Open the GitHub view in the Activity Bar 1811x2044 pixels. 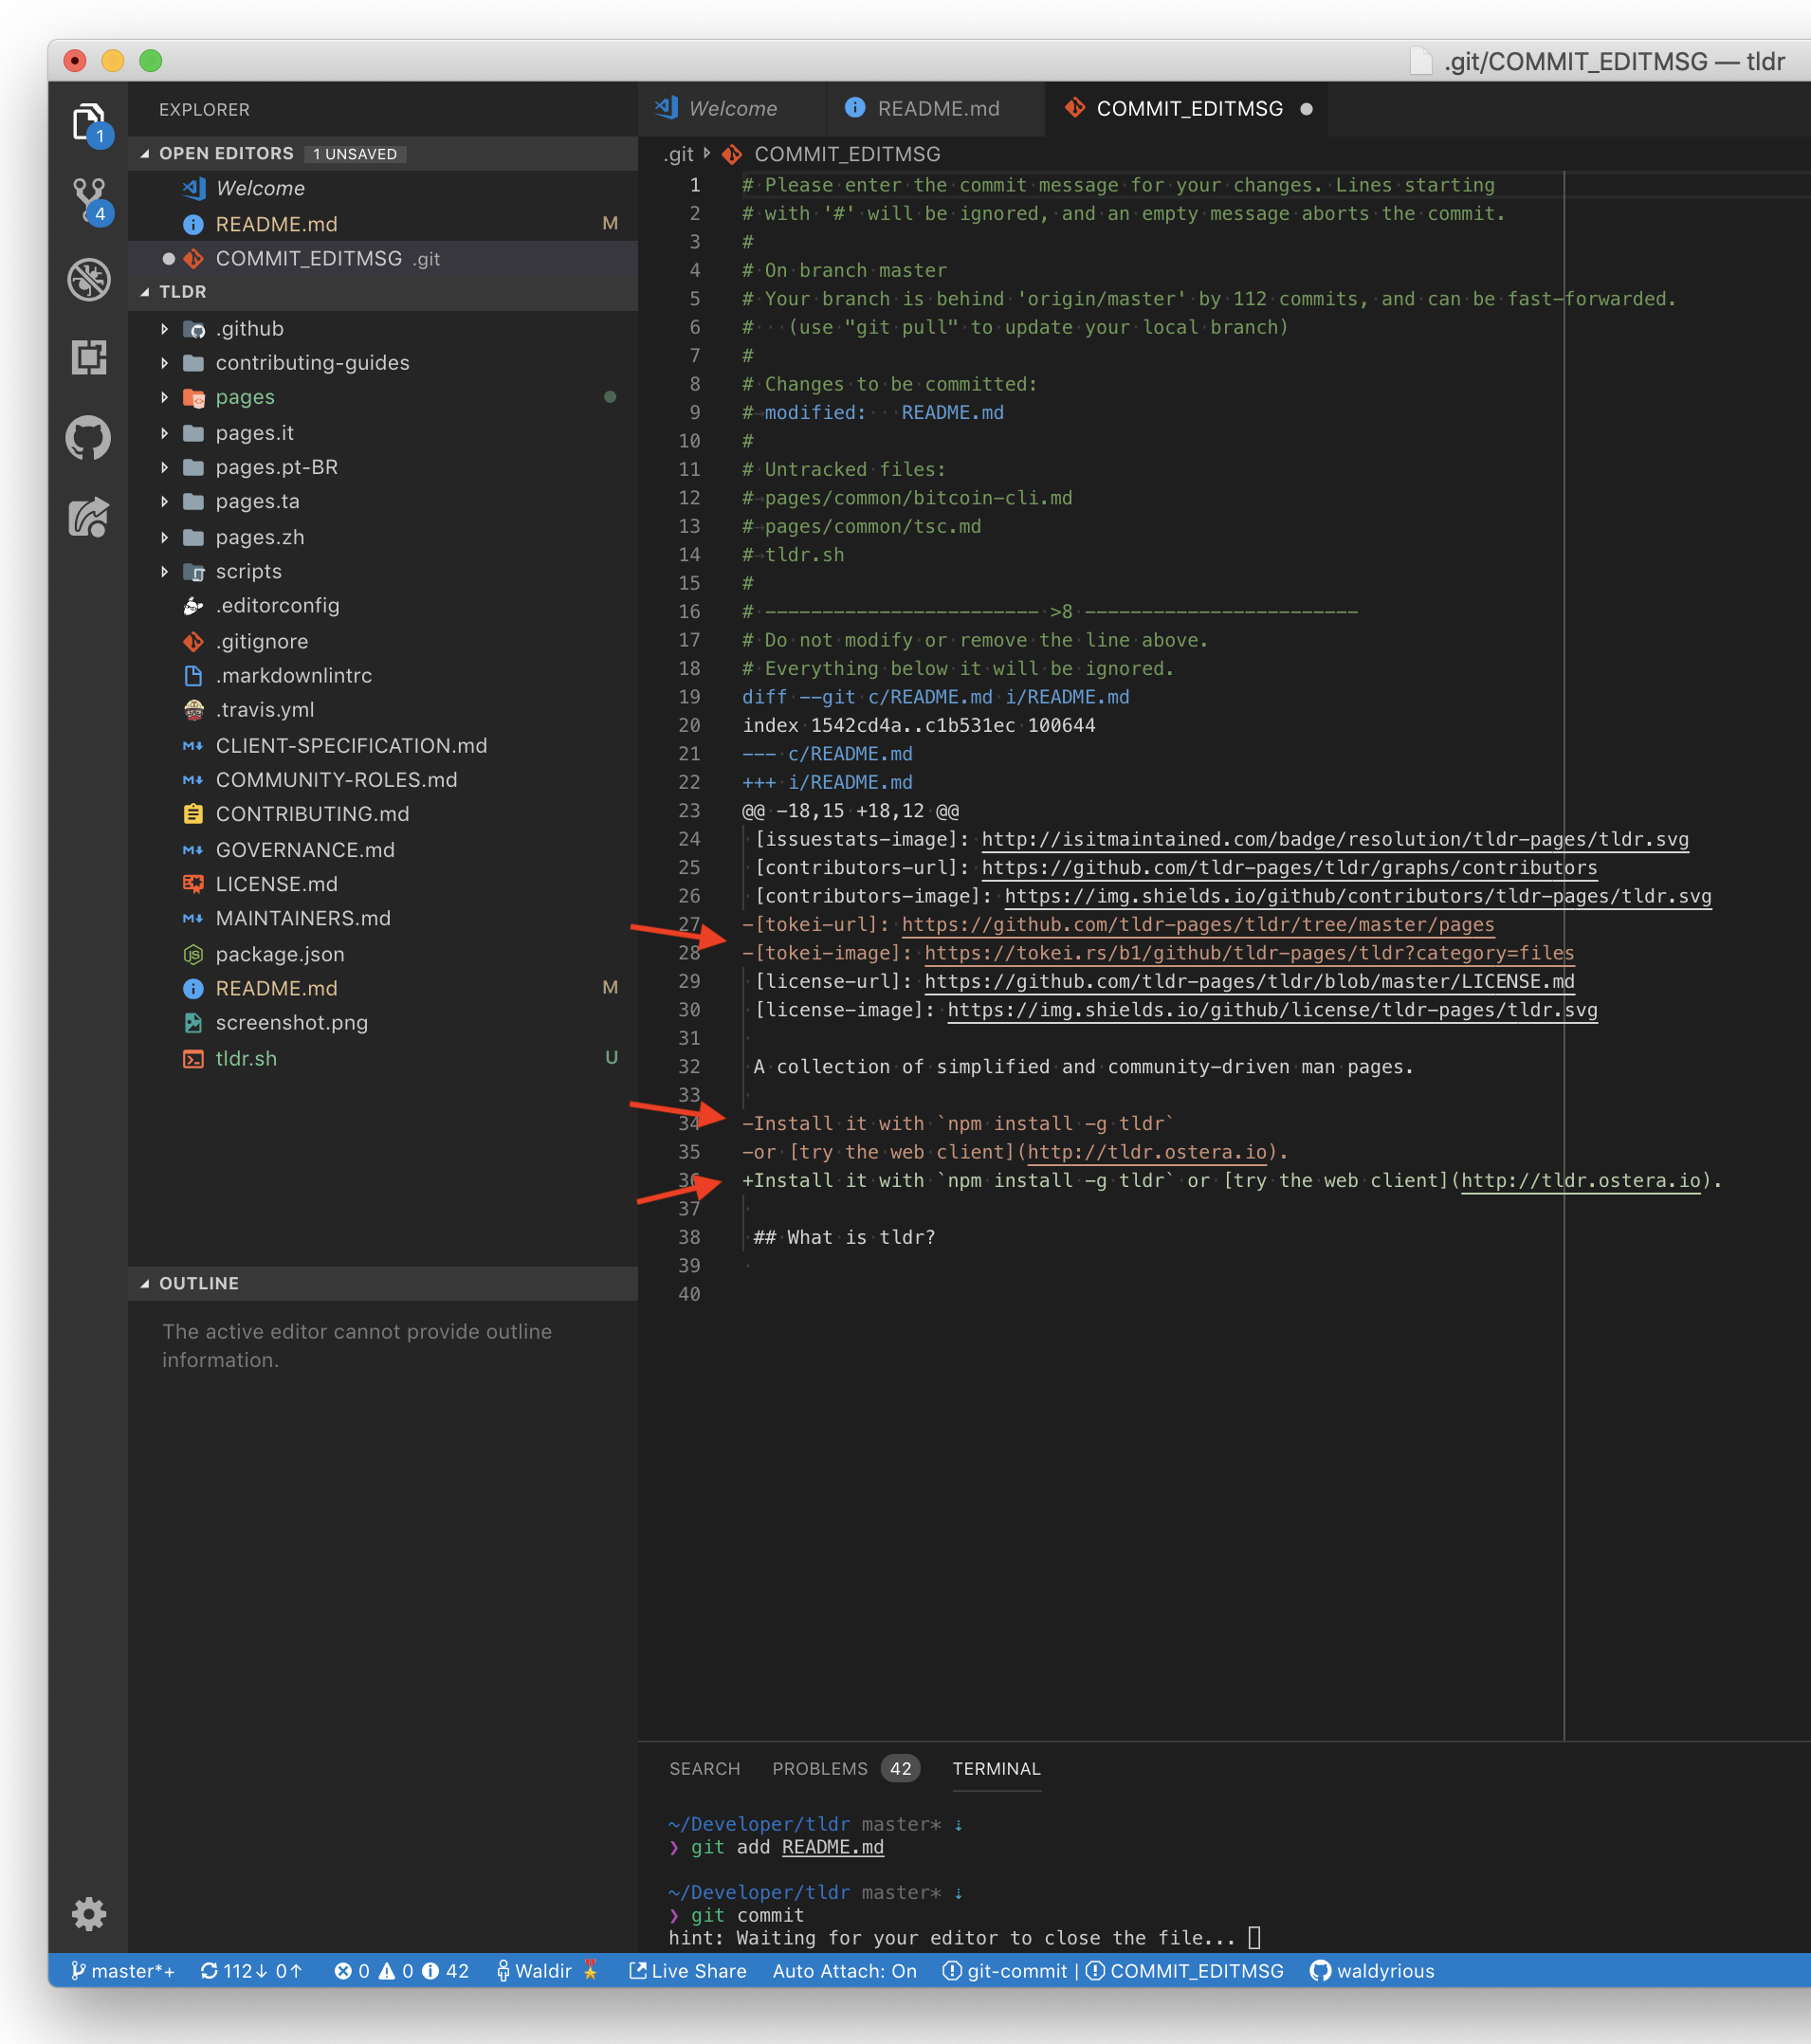click(89, 437)
